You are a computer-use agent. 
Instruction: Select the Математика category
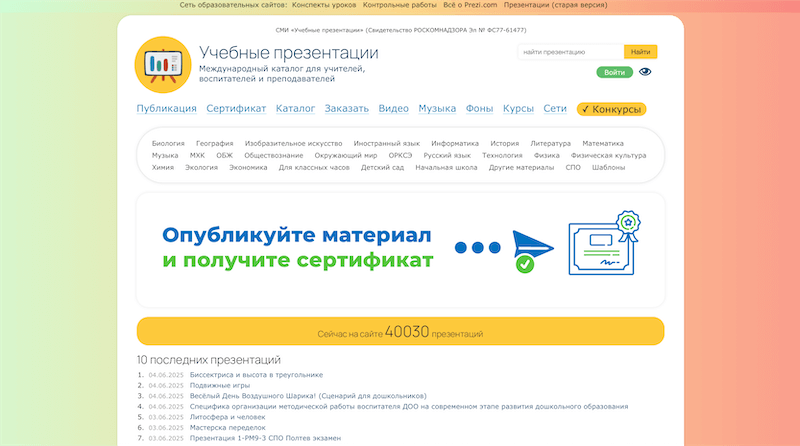(x=603, y=143)
